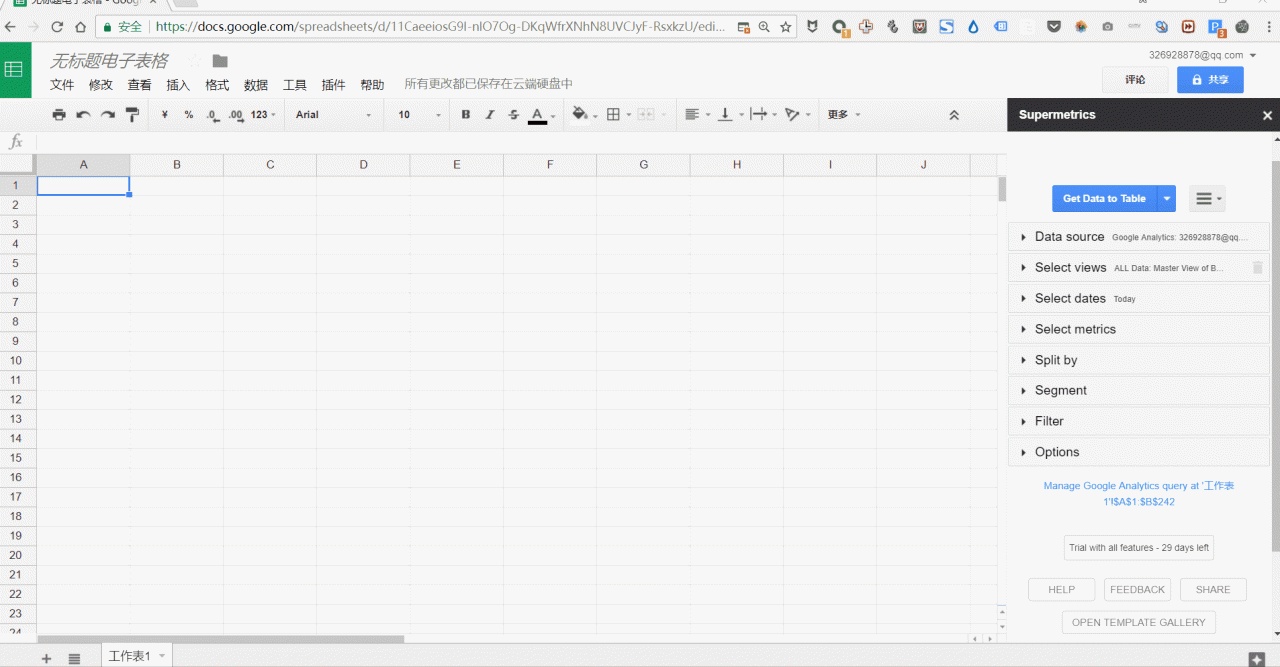This screenshot has width=1280, height=667.
Task: Click the print icon in the toolbar
Action: point(59,115)
